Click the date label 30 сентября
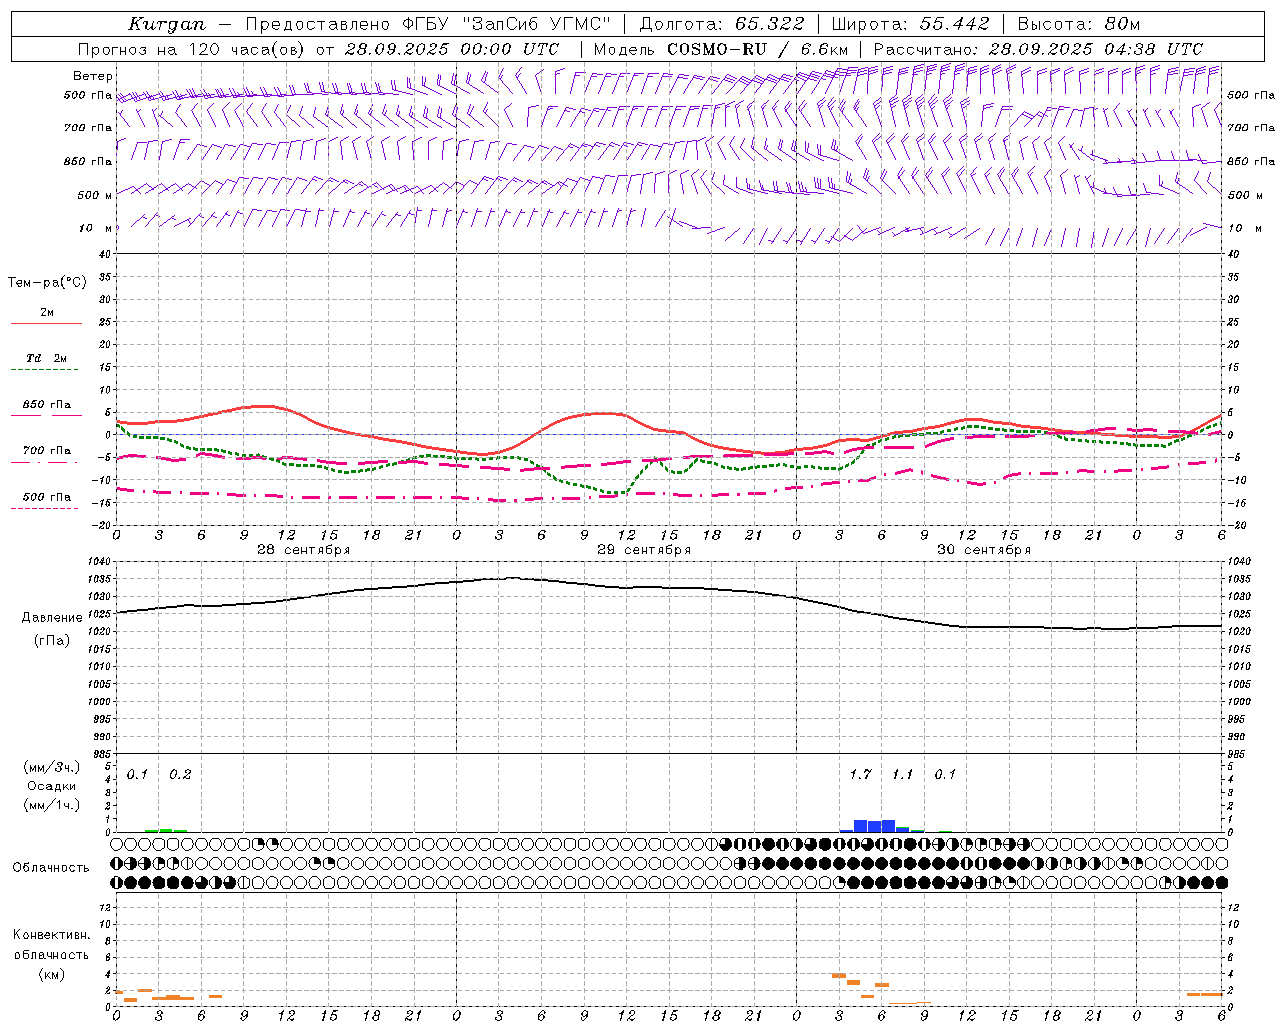This screenshot has height=1024, width=1280. click(984, 550)
